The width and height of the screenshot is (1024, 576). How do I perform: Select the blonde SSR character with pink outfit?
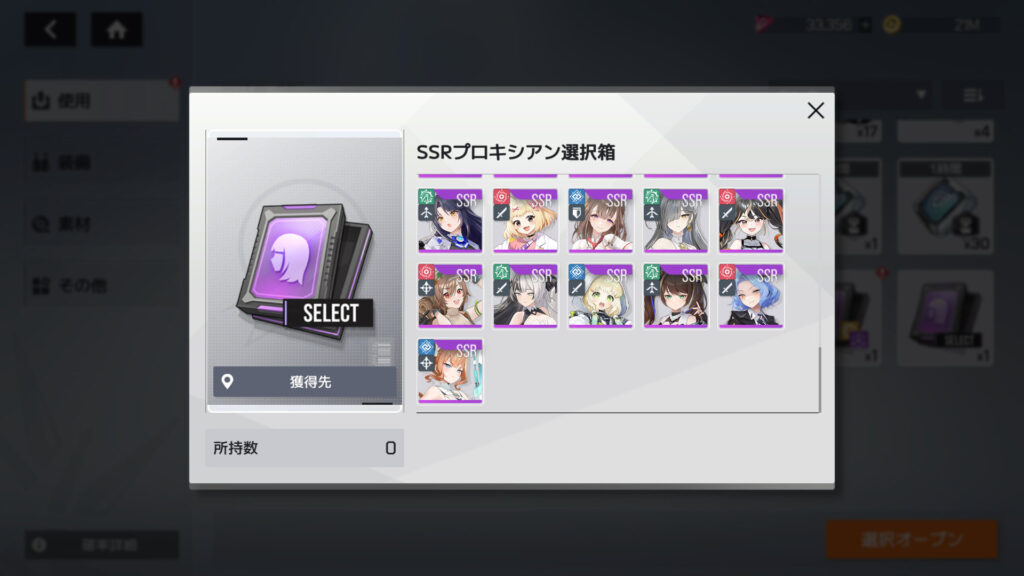click(525, 221)
